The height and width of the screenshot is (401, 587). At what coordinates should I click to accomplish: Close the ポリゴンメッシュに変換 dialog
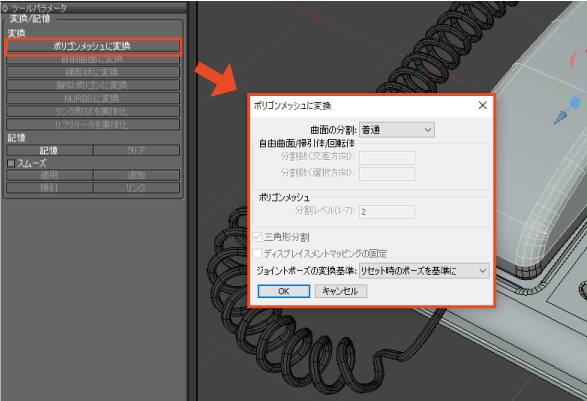(x=483, y=106)
